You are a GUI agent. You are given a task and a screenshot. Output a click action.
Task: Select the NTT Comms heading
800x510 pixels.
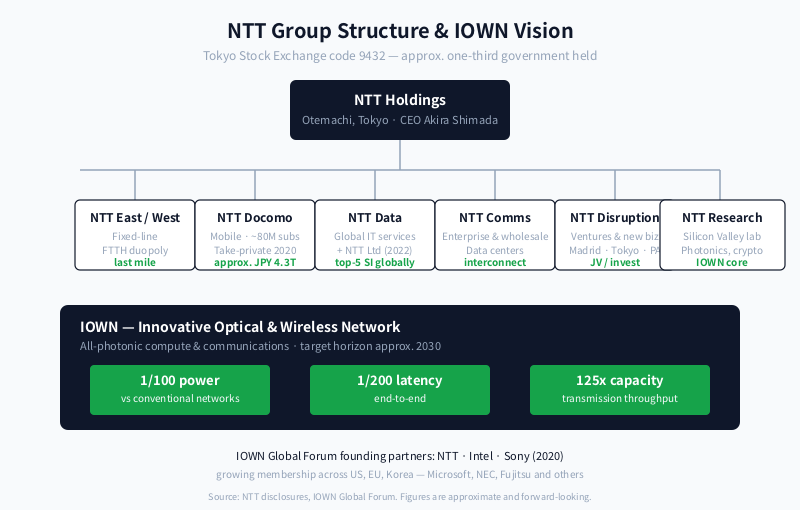[495, 218]
